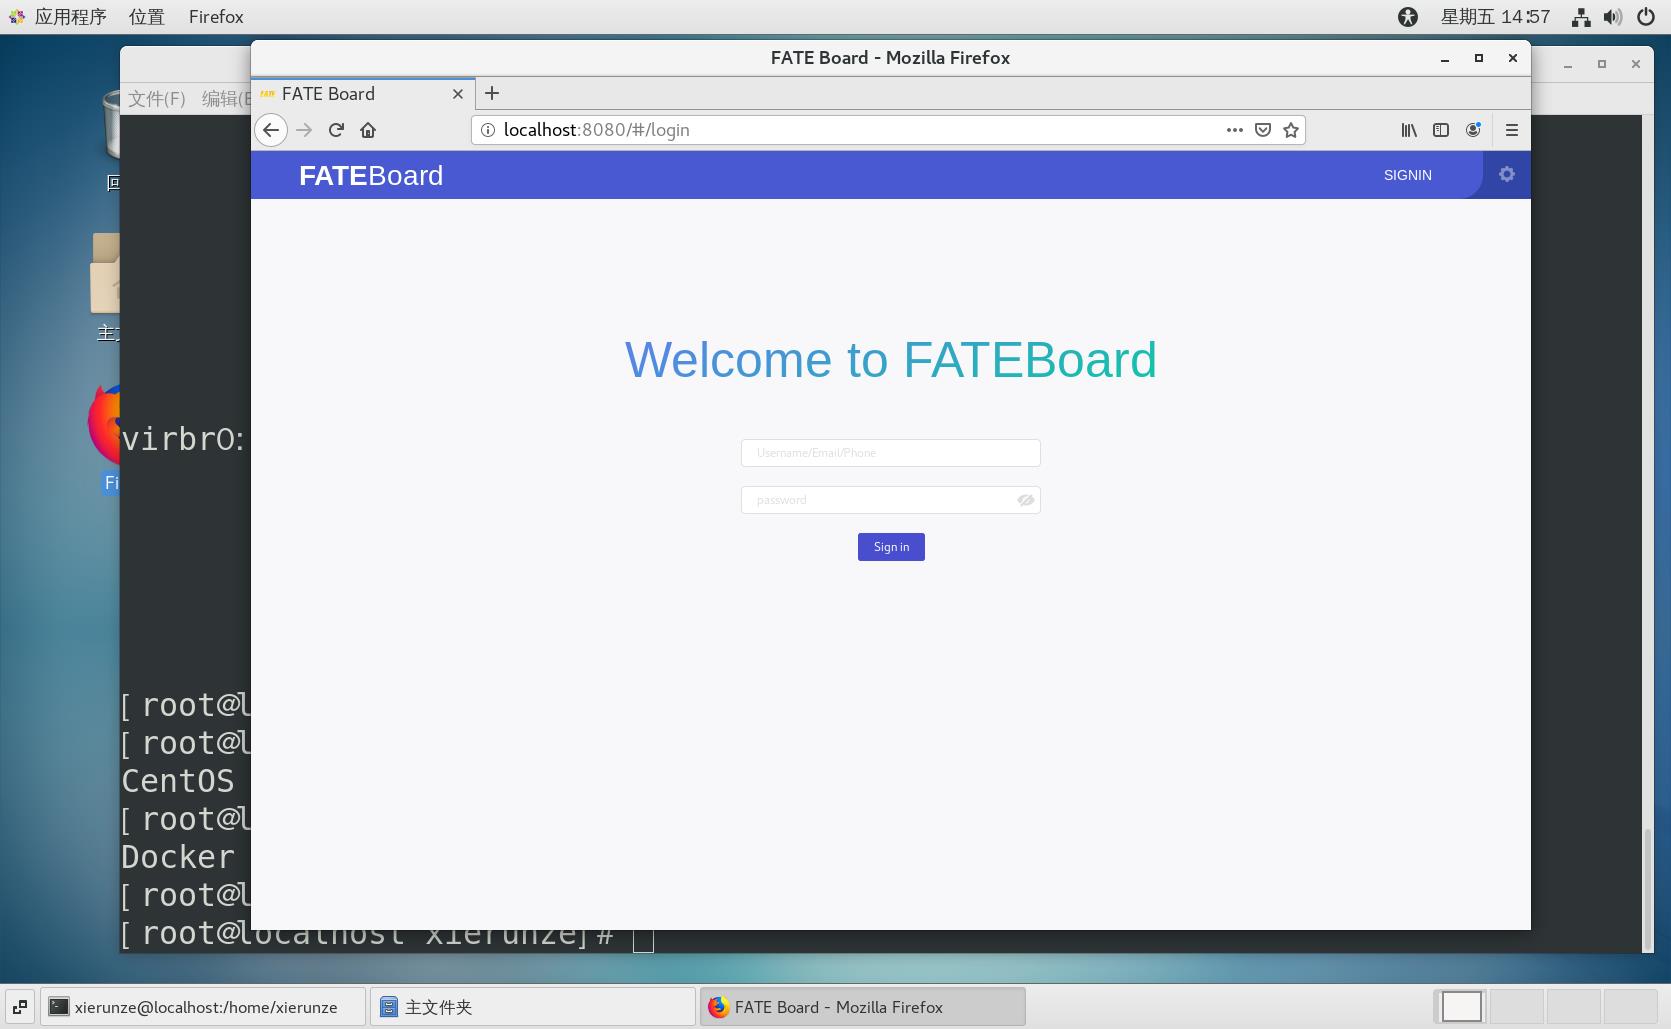
Task: Toggle password visibility with the eye icon
Action: click(1026, 500)
